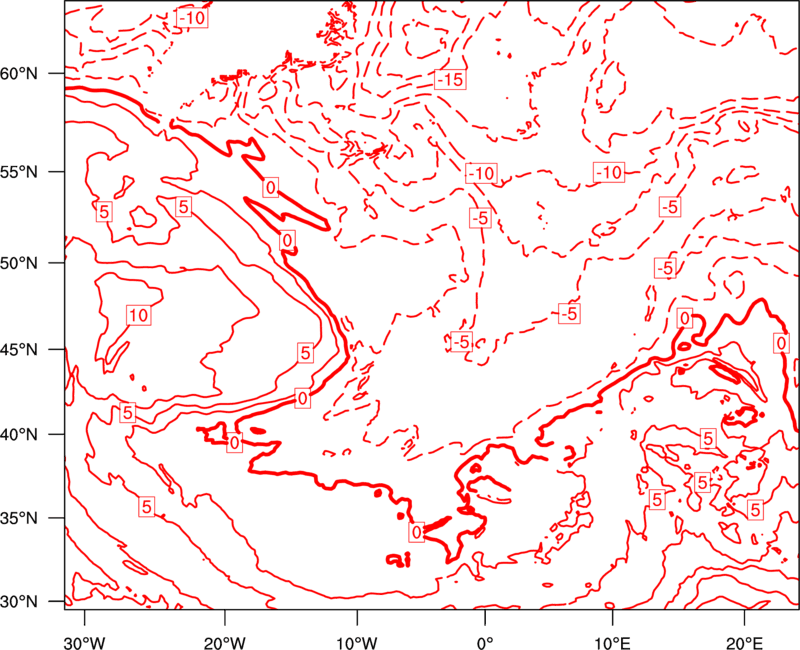Click the 55°N latitude axis label
This screenshot has height=650, width=800.
(x=19, y=172)
